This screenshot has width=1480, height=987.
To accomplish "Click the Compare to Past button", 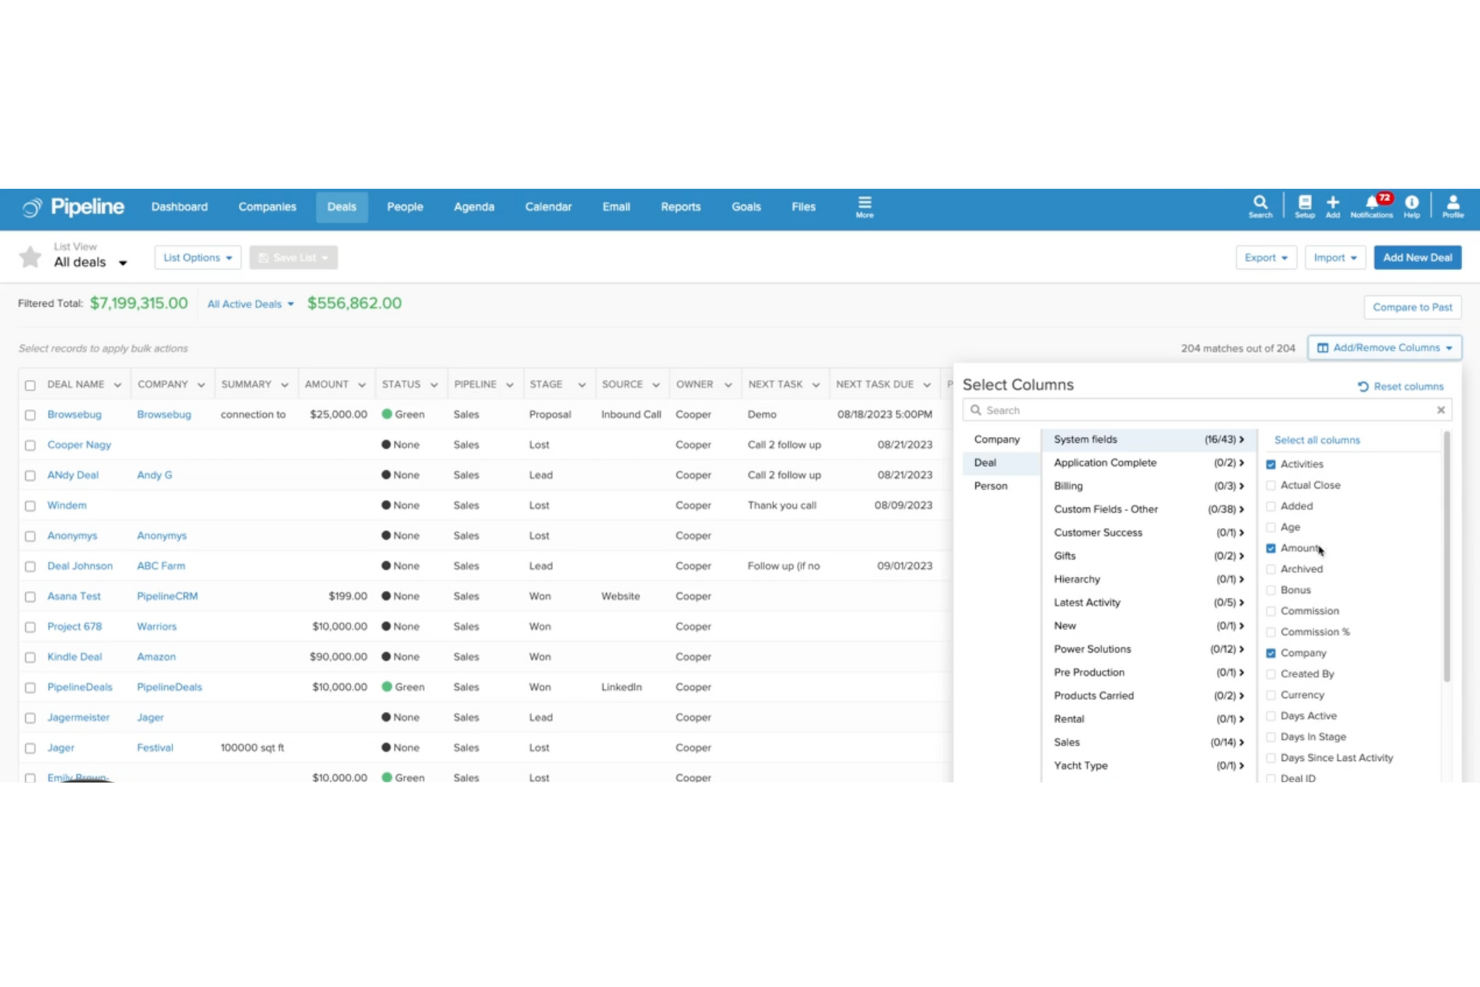I will coord(1412,307).
